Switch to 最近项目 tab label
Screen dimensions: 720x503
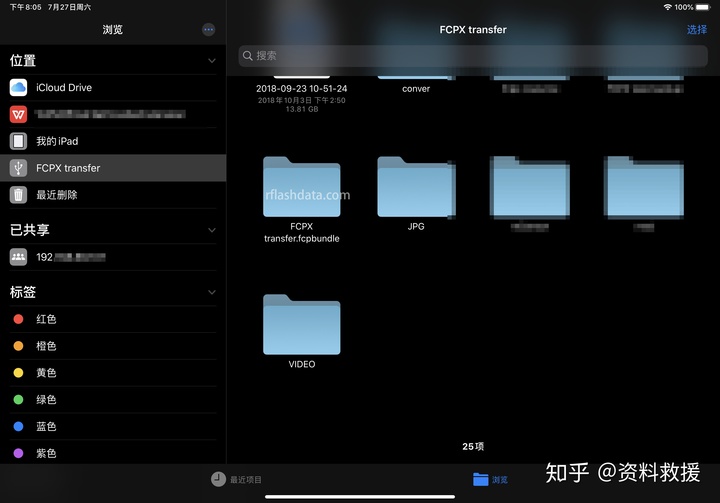[246, 480]
